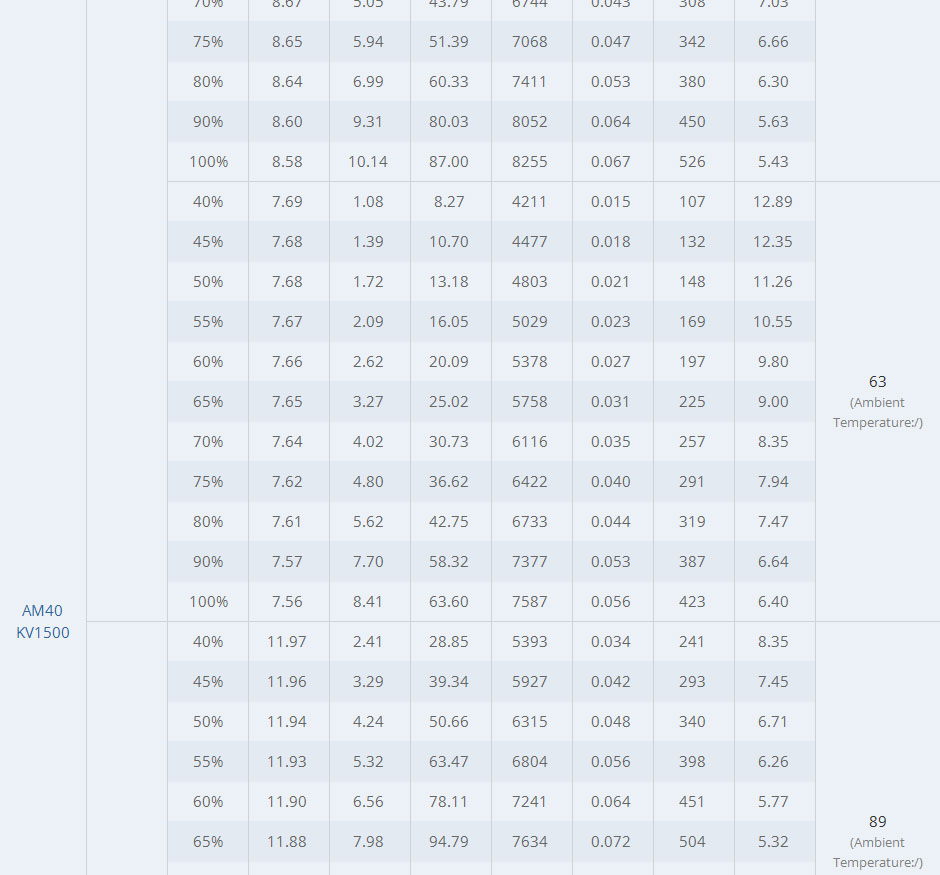Click the 5029 value cell
Viewport: 940px width, 875px height.
click(x=530, y=321)
